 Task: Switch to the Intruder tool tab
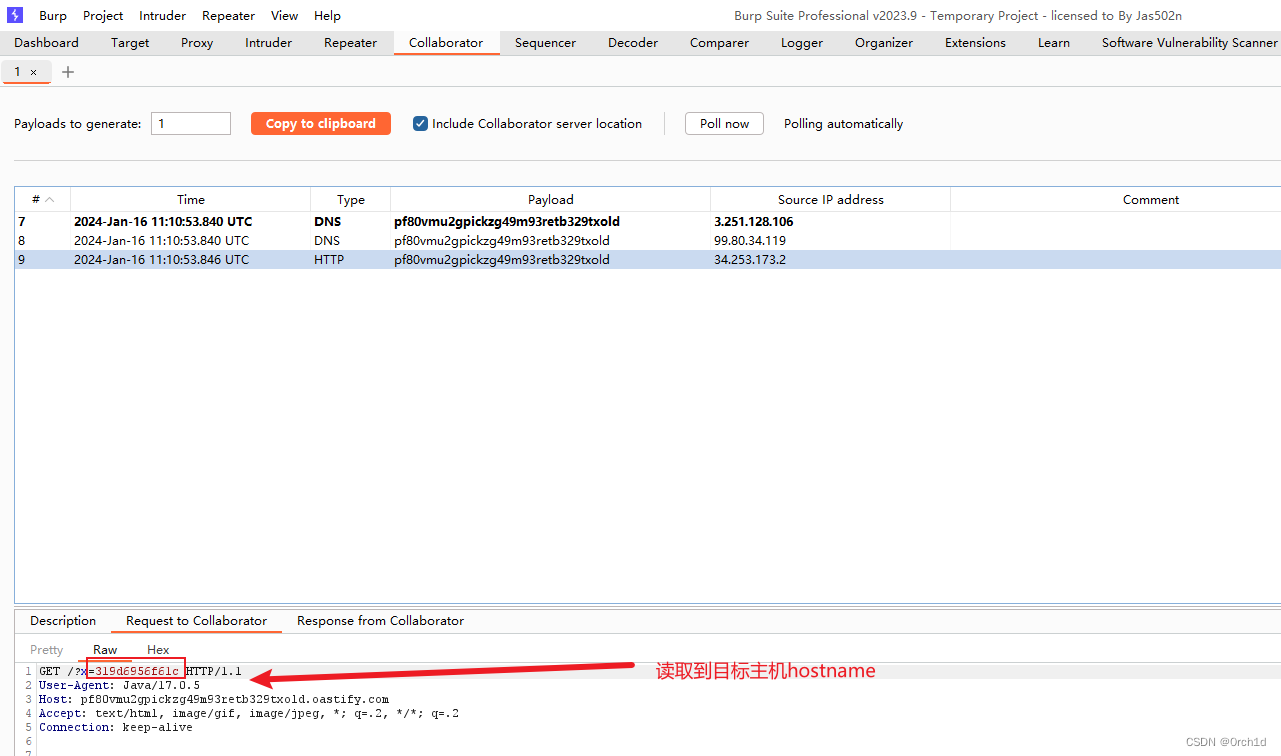pyautogui.click(x=269, y=43)
